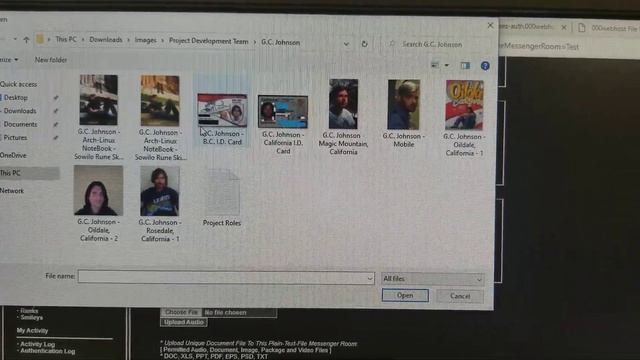
Task: Close the 000webhost browser tab
Action: pyautogui.click(x=564, y=27)
